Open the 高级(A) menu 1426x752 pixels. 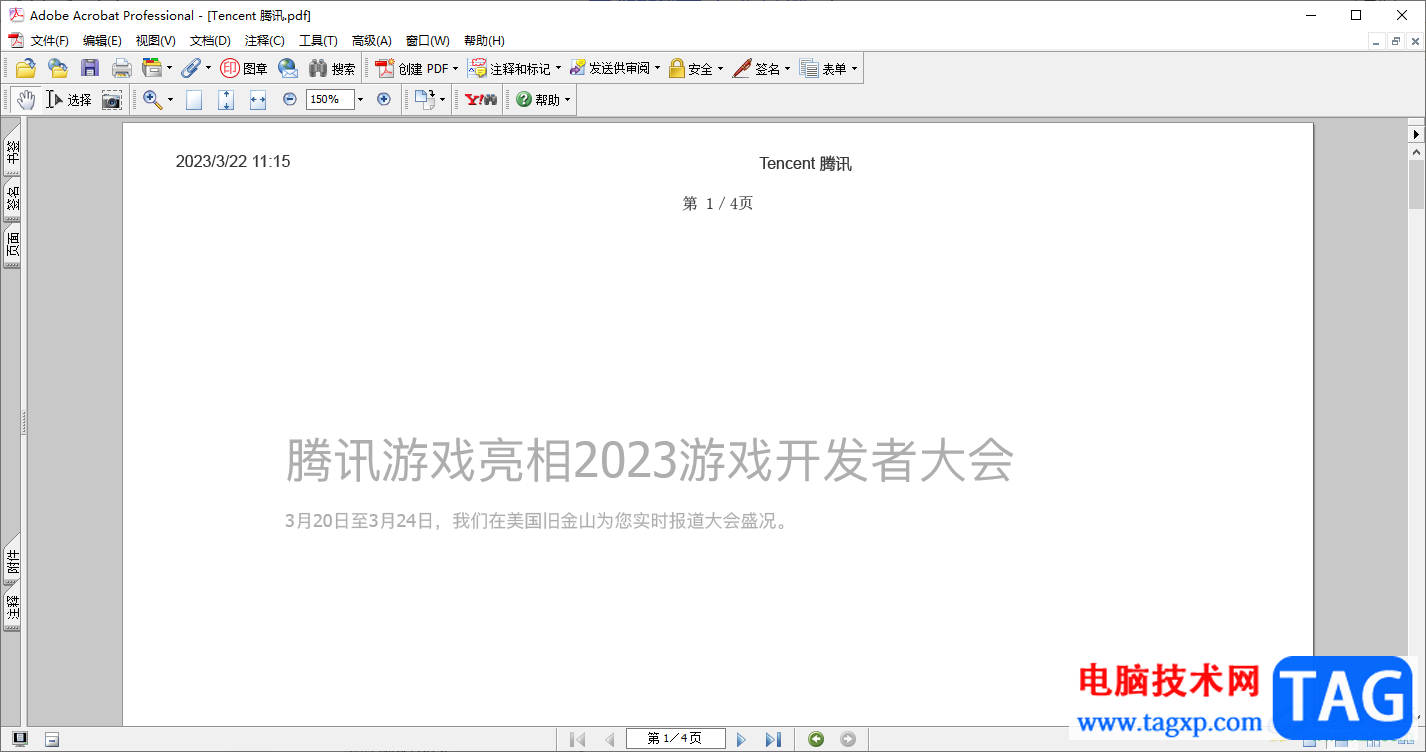[x=372, y=41]
